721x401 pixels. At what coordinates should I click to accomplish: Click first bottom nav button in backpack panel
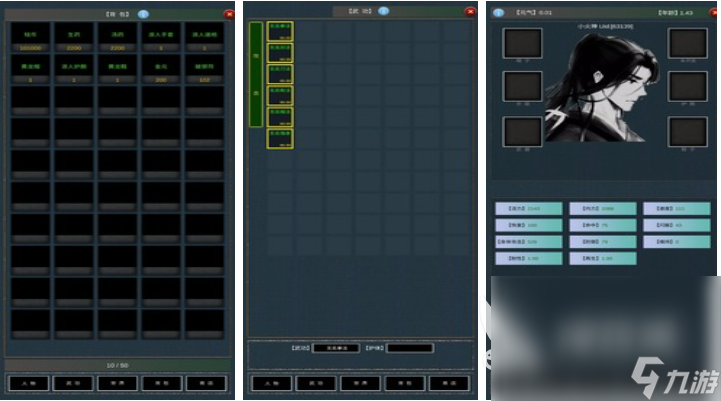pyautogui.click(x=29, y=383)
